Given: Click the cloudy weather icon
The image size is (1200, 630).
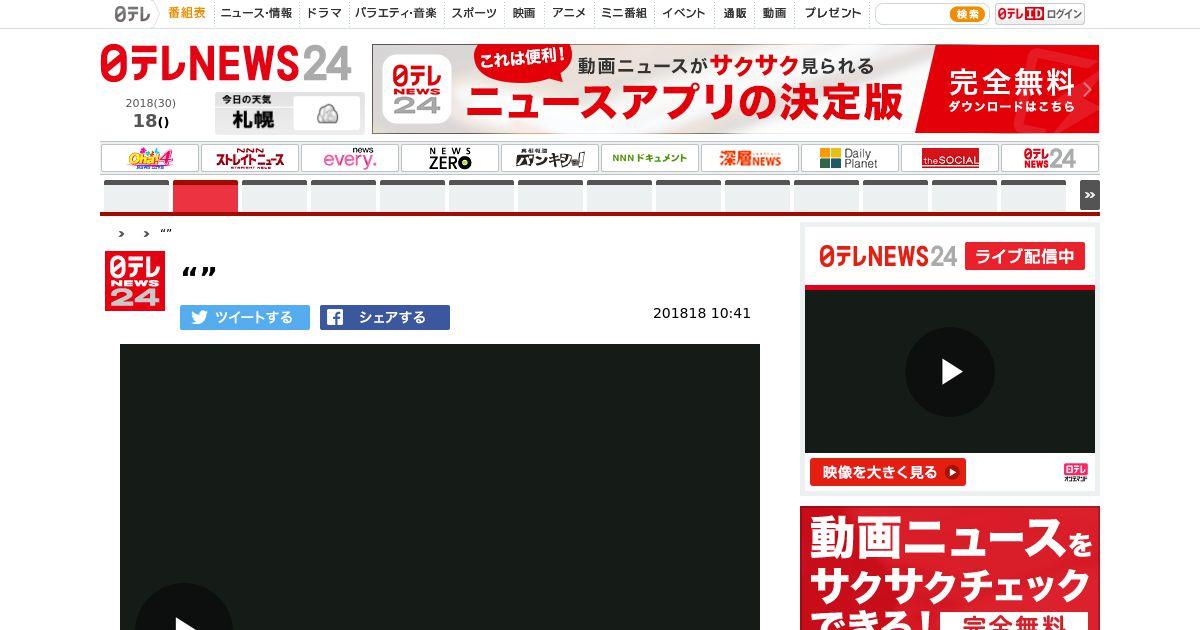Looking at the screenshot, I should pos(327,114).
